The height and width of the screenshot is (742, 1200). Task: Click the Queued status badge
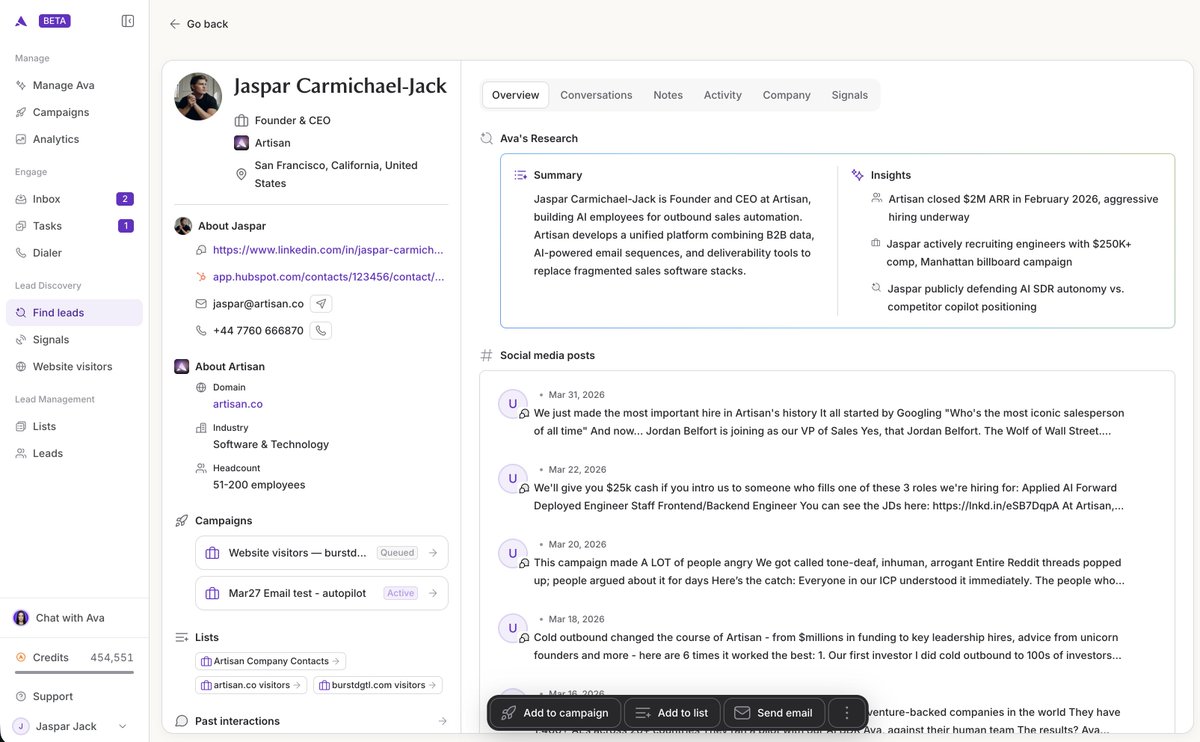pyautogui.click(x=397, y=553)
